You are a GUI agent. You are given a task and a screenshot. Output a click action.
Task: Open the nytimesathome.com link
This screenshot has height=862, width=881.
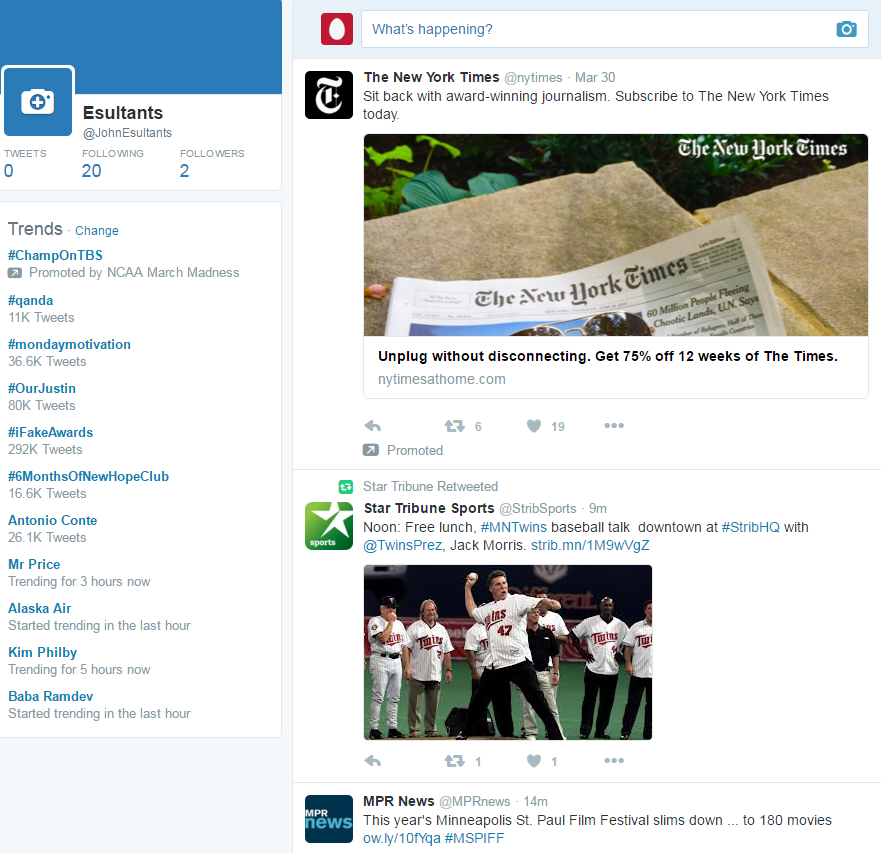coord(442,379)
